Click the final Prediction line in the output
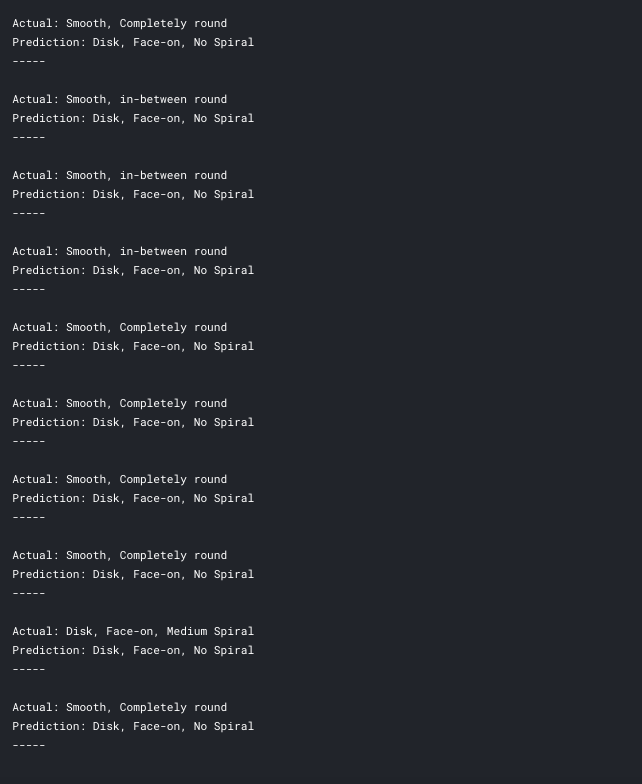 pos(133,726)
